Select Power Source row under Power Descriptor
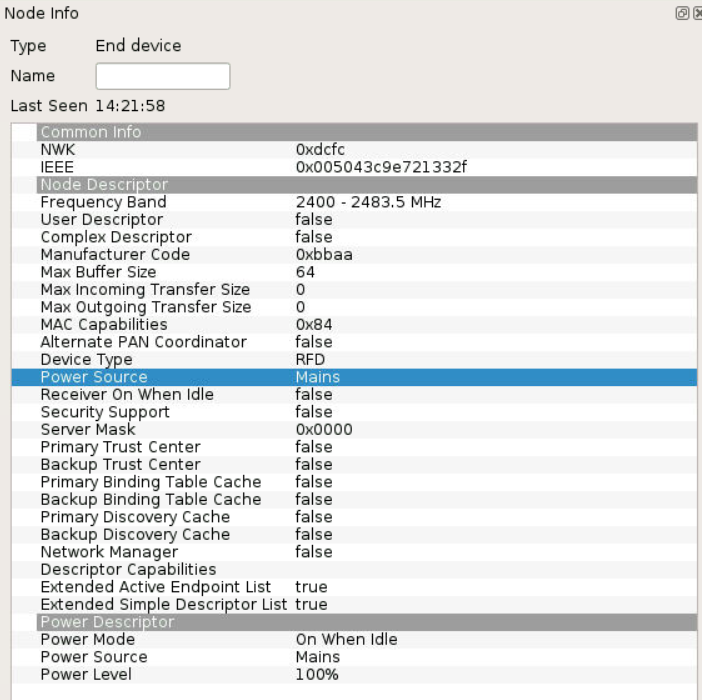 (x=355, y=657)
